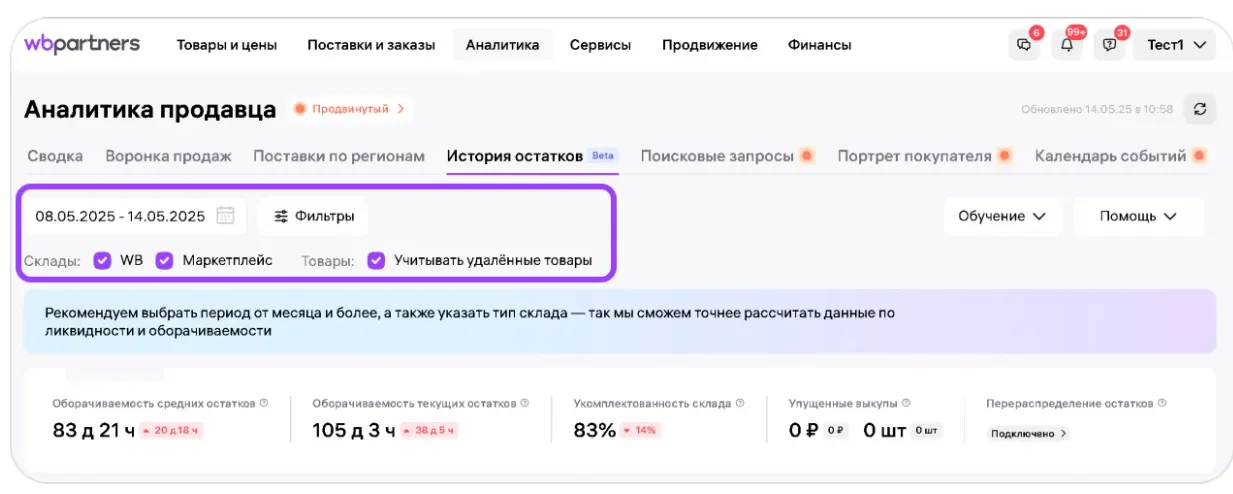Viewport: 1233px width, 494px height.
Task: Click the wbpartners logo
Action: (x=82, y=44)
